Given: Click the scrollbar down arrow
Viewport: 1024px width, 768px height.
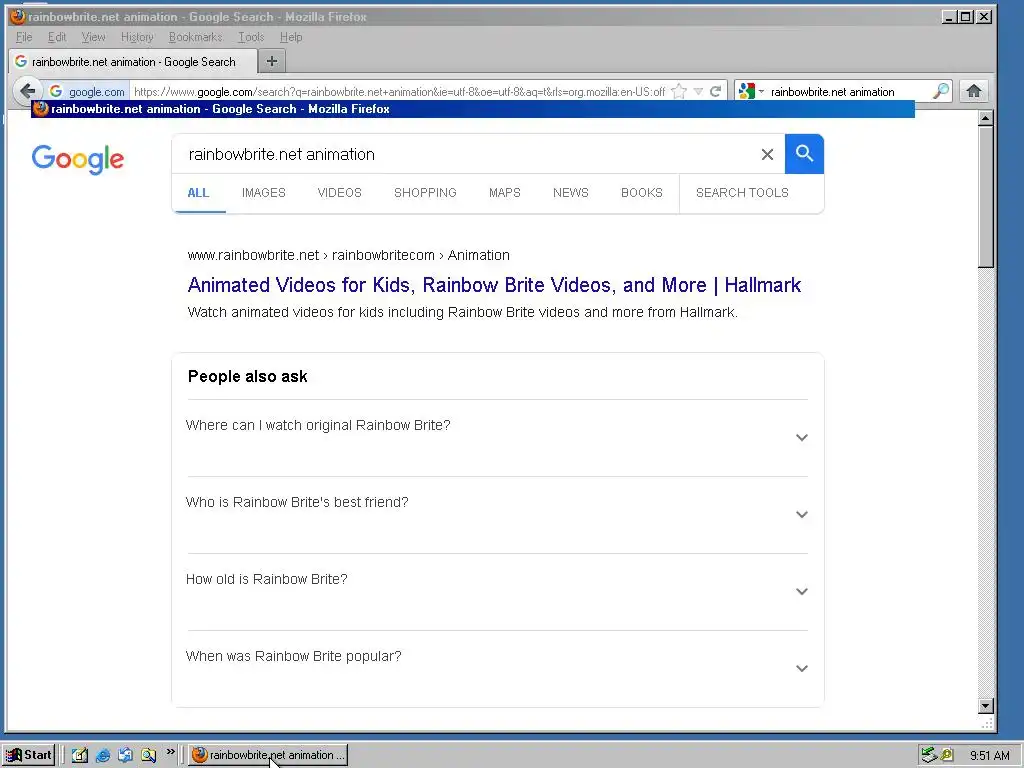Looking at the screenshot, I should tap(986, 706).
